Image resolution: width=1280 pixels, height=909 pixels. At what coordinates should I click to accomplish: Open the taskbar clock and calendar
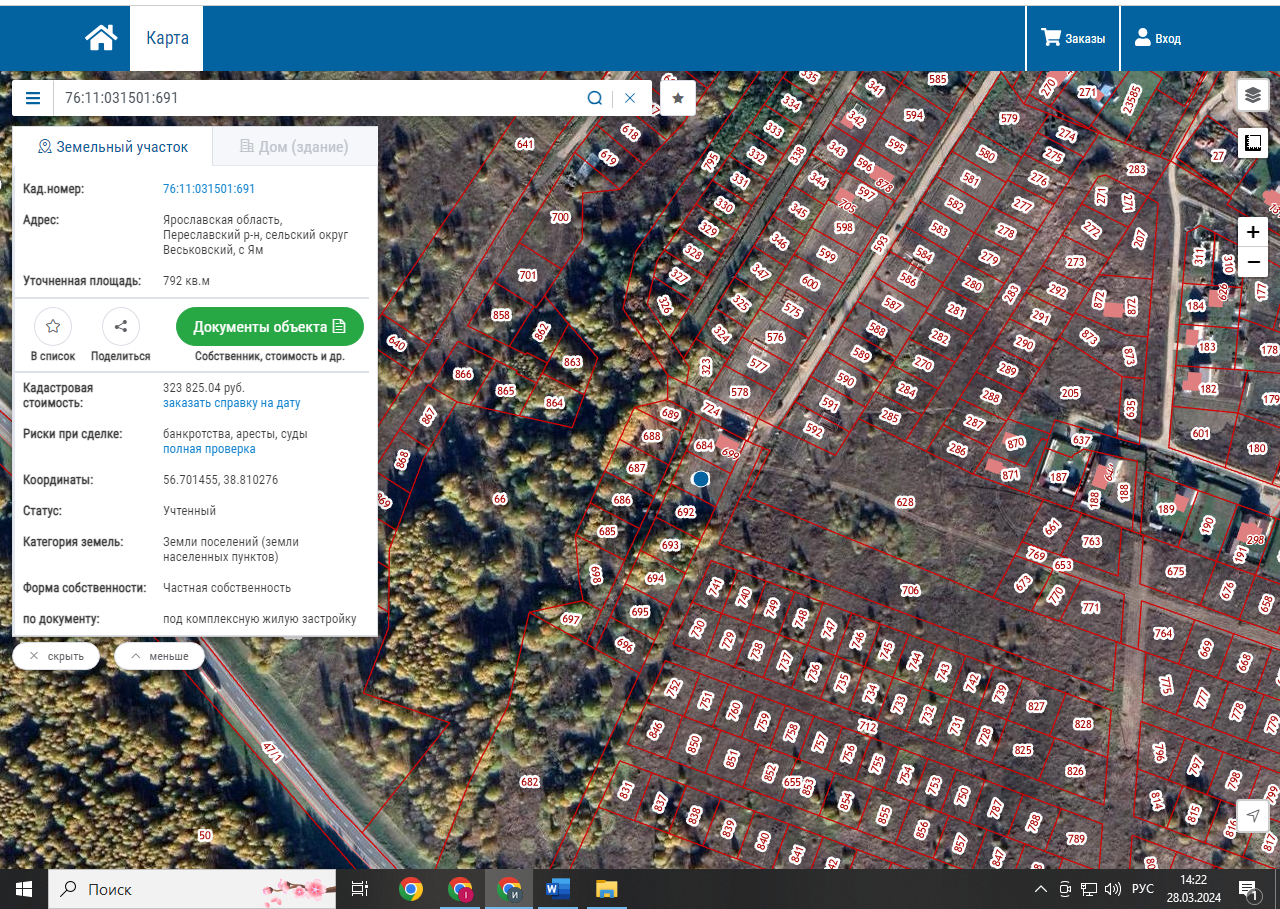click(x=1193, y=888)
